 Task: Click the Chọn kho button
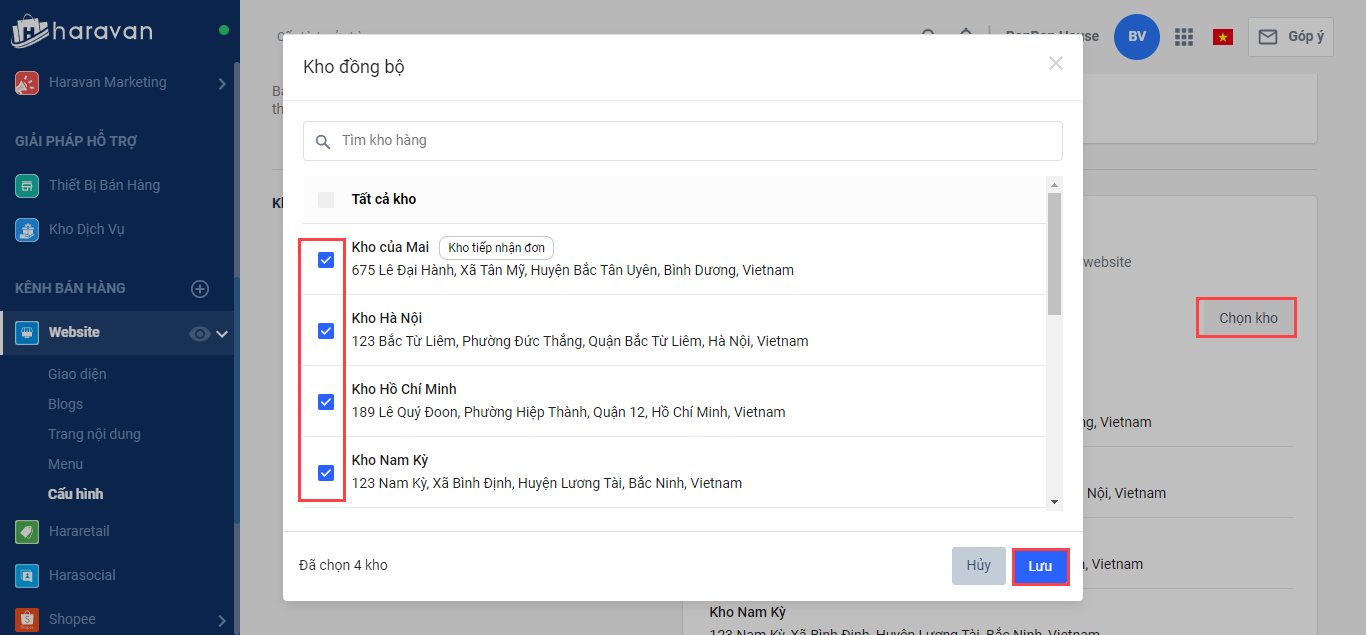[1248, 318]
